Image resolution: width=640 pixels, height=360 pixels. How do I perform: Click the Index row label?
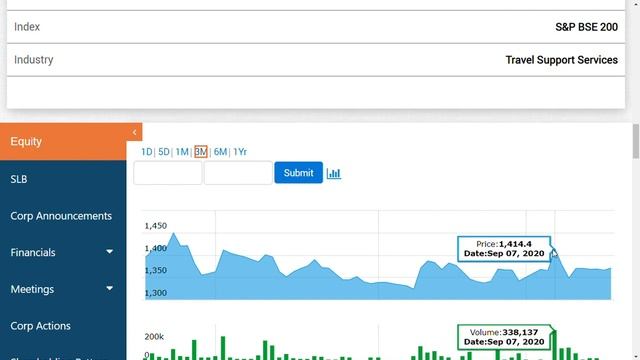pos(27,27)
